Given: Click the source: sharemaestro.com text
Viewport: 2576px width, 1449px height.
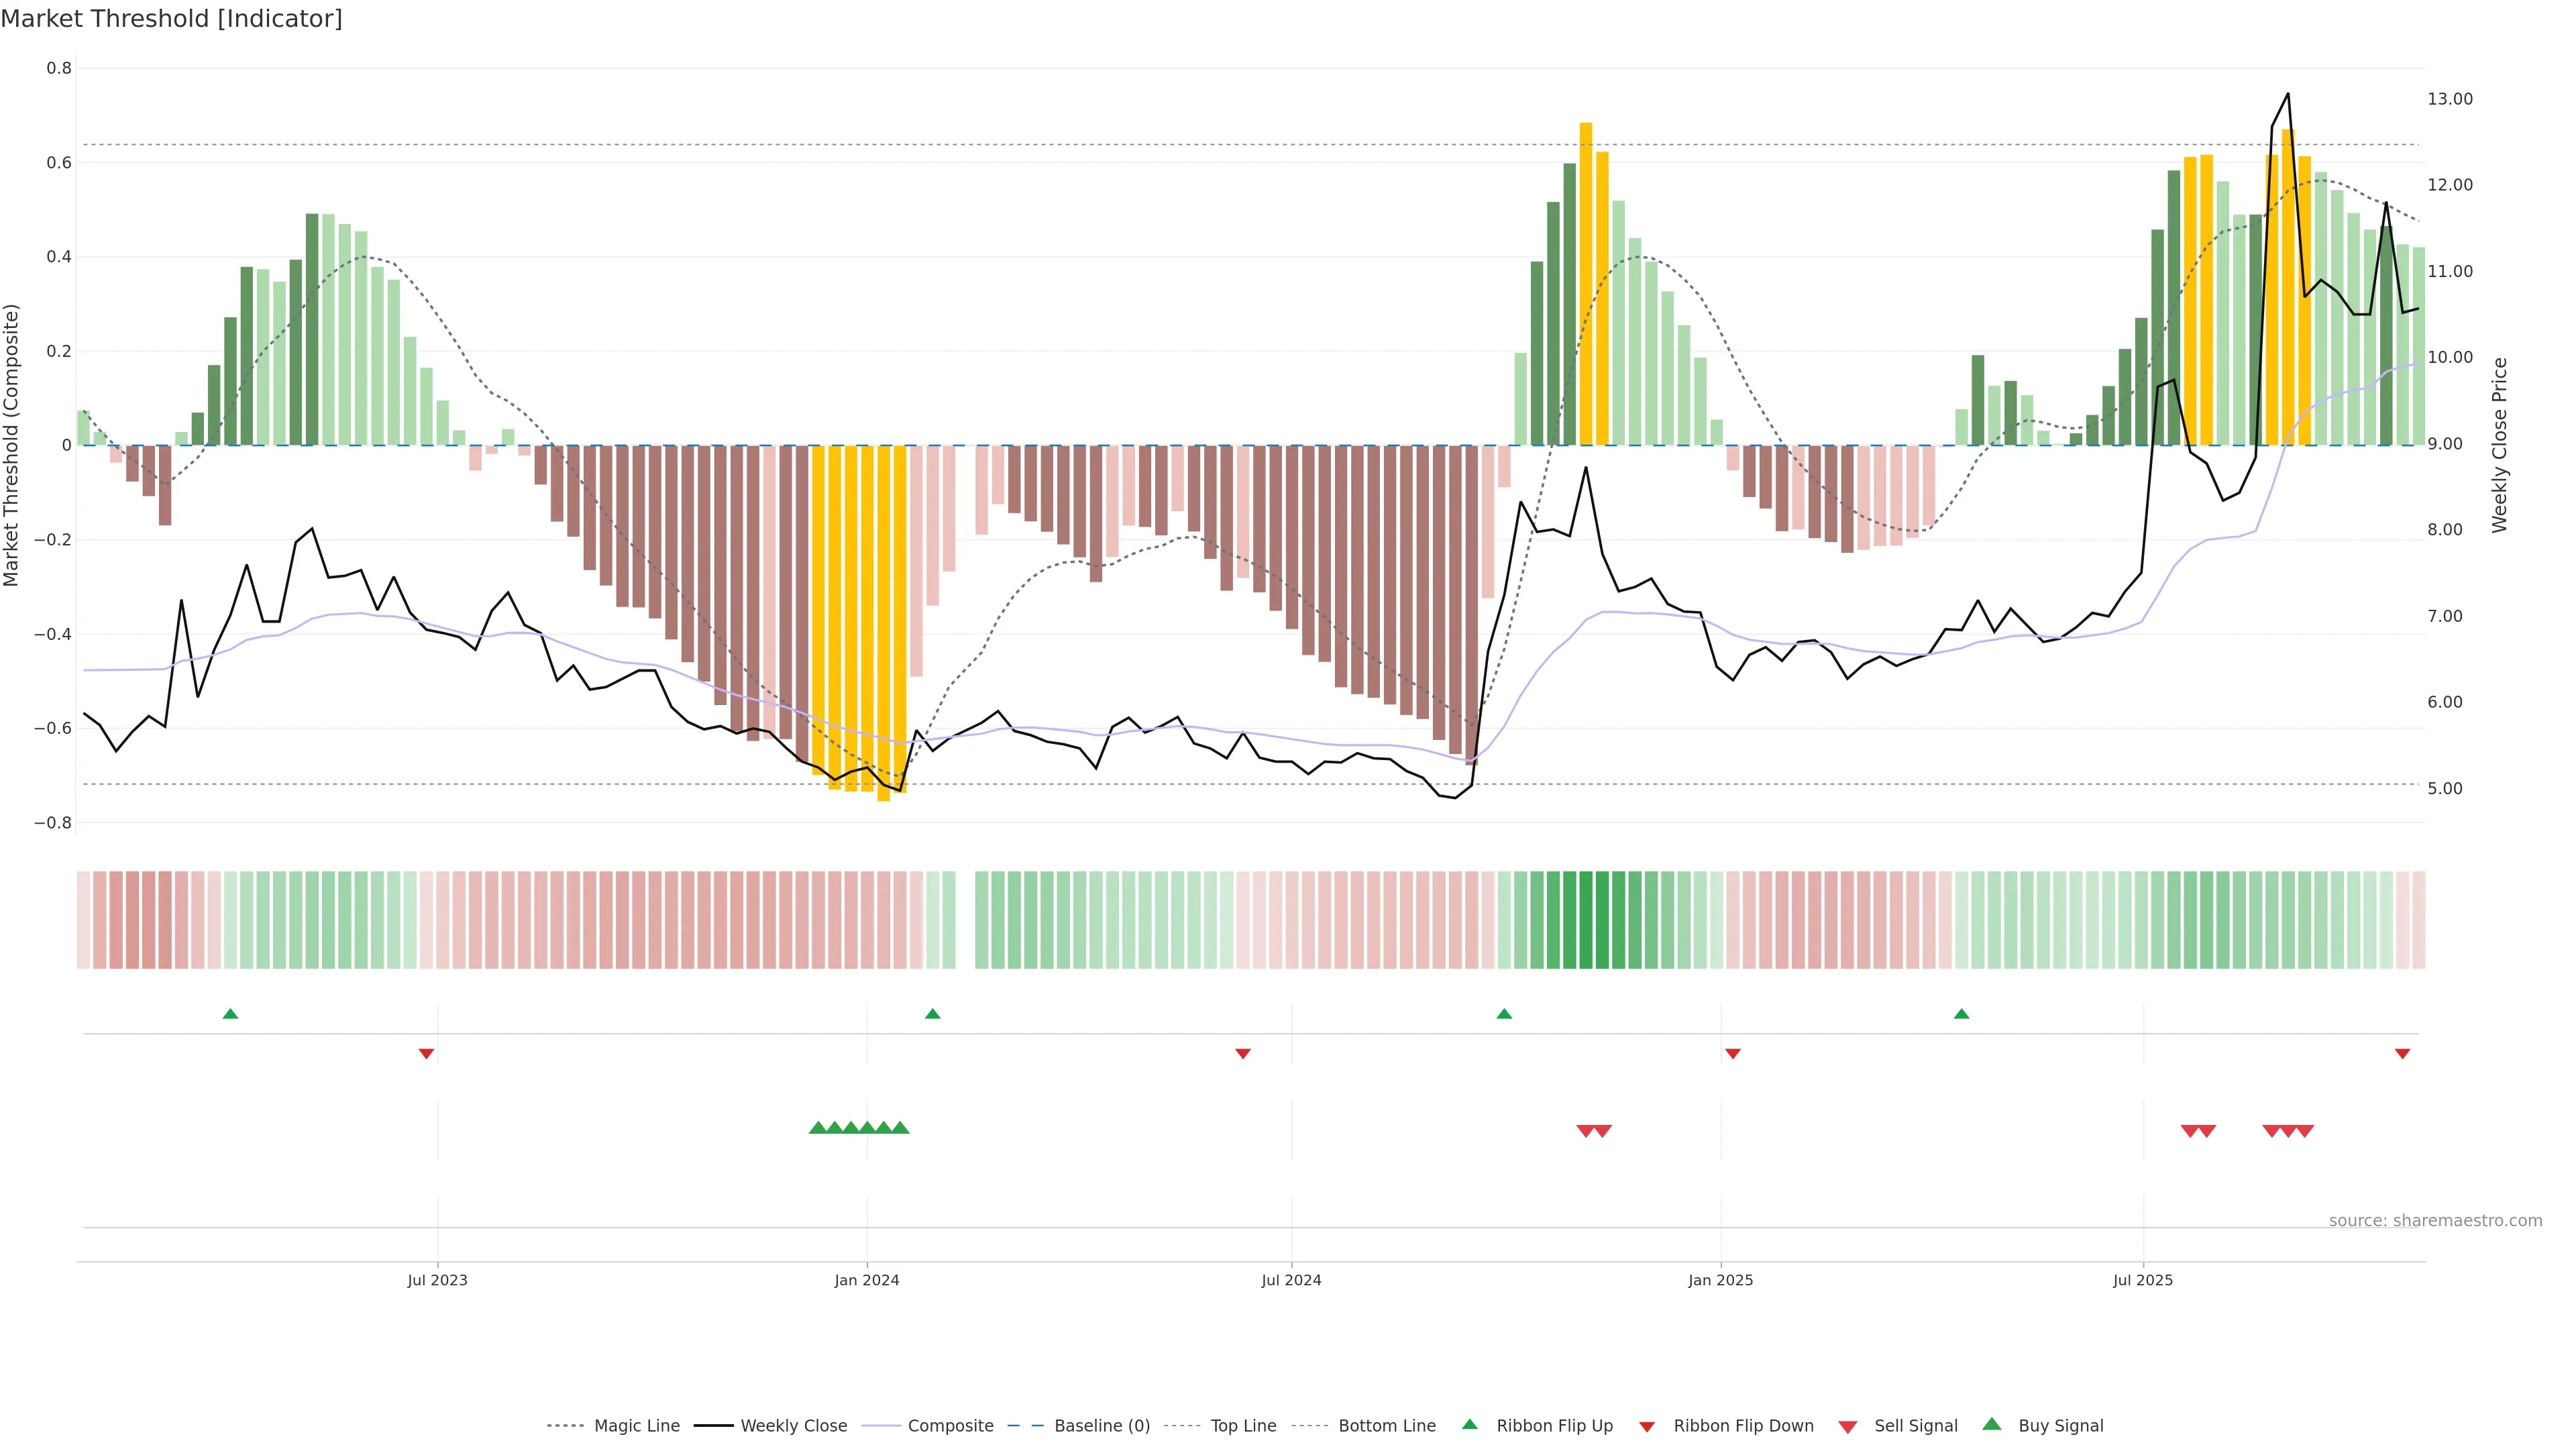Looking at the screenshot, I should [2435, 1221].
